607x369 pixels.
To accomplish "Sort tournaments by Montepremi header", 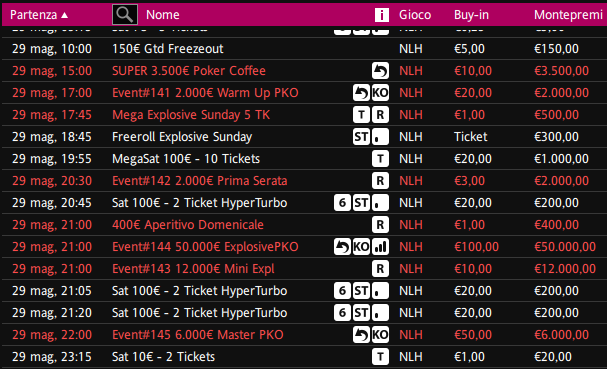I will [568, 15].
